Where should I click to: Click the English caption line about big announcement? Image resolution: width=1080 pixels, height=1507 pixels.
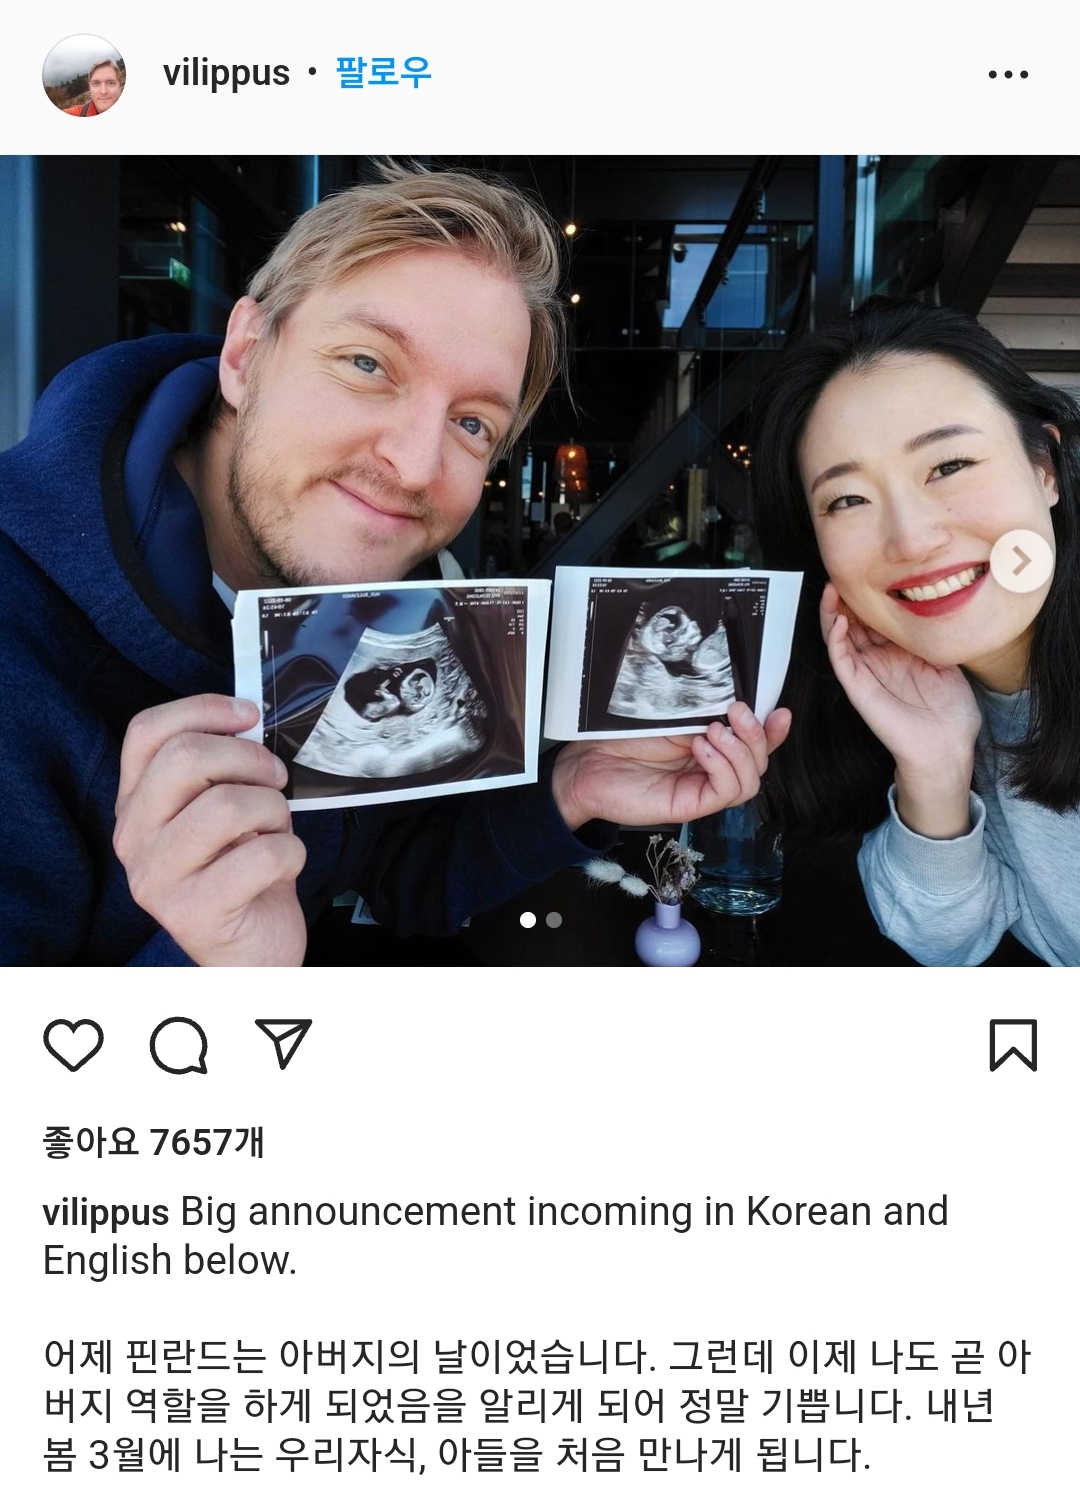pos(495,1236)
